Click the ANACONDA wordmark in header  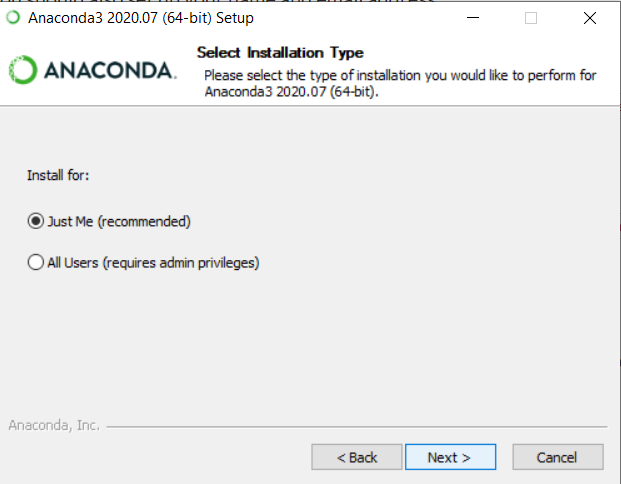pos(108,71)
